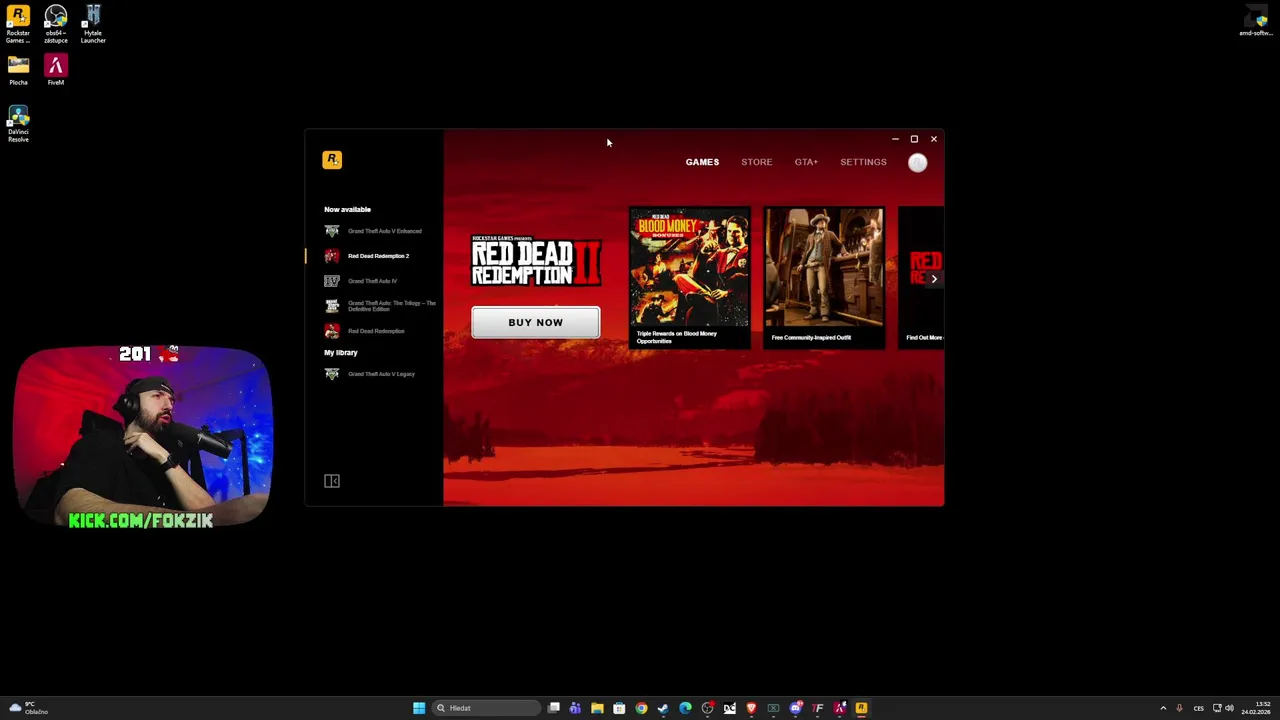Click the Red Dead Redemption game icon
The image size is (1280, 720).
332,331
